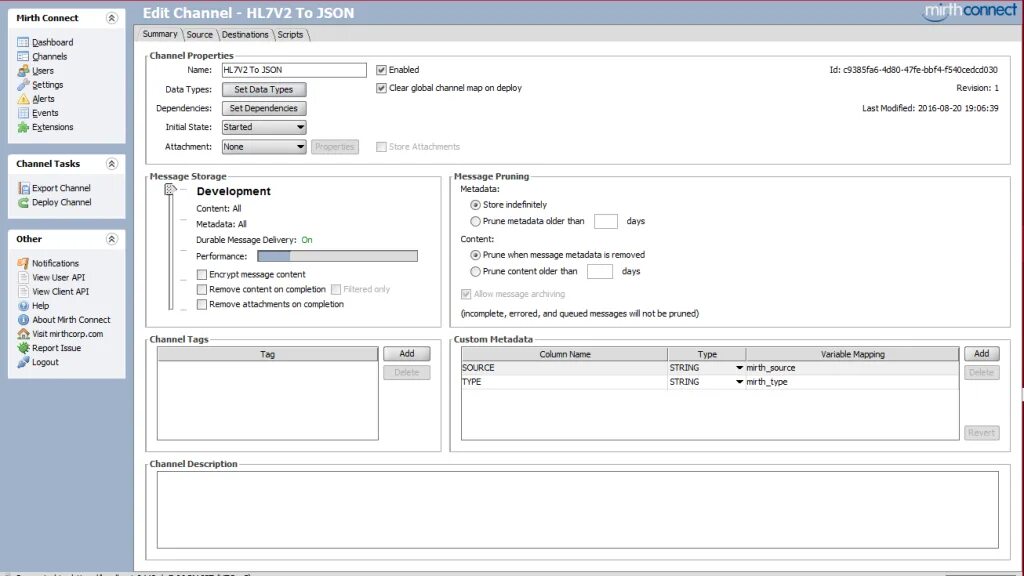
Task: Enable Encrypt message content
Action: 202,275
